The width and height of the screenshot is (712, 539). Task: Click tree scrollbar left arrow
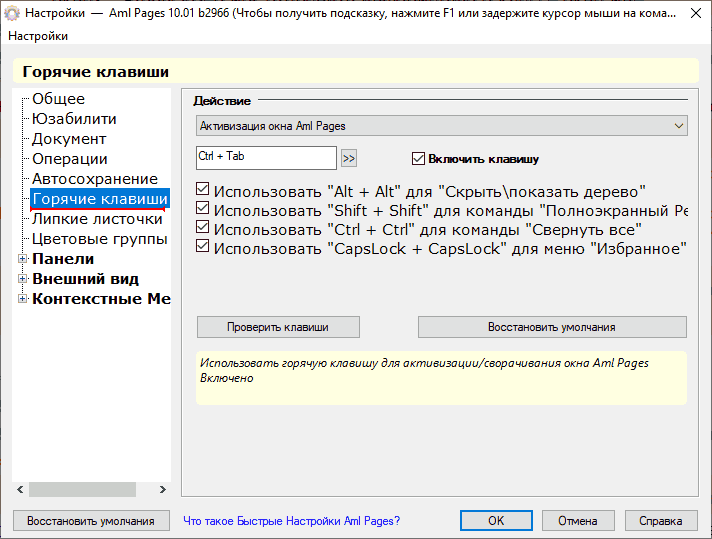tap(20, 490)
